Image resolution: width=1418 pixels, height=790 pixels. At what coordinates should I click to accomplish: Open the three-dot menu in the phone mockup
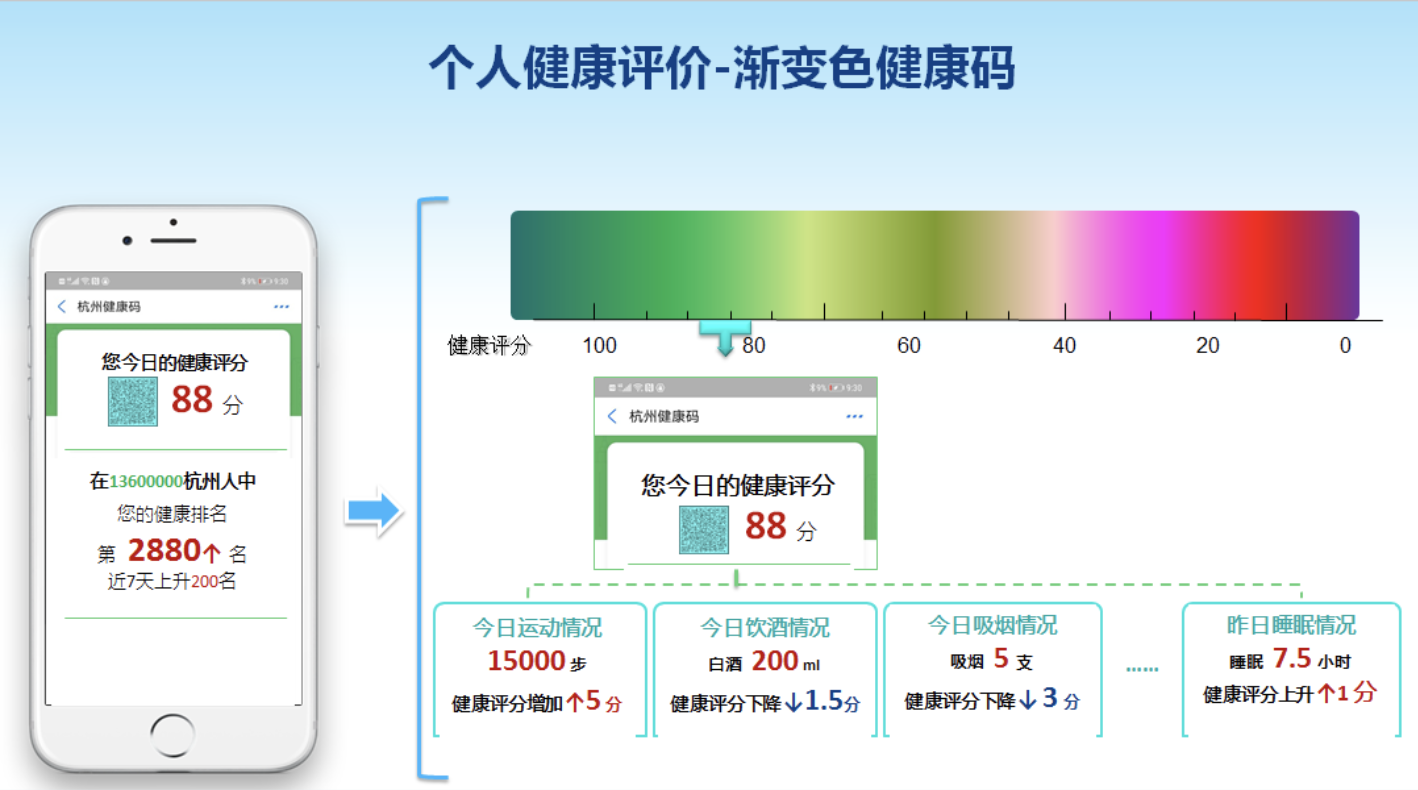pyautogui.click(x=281, y=307)
